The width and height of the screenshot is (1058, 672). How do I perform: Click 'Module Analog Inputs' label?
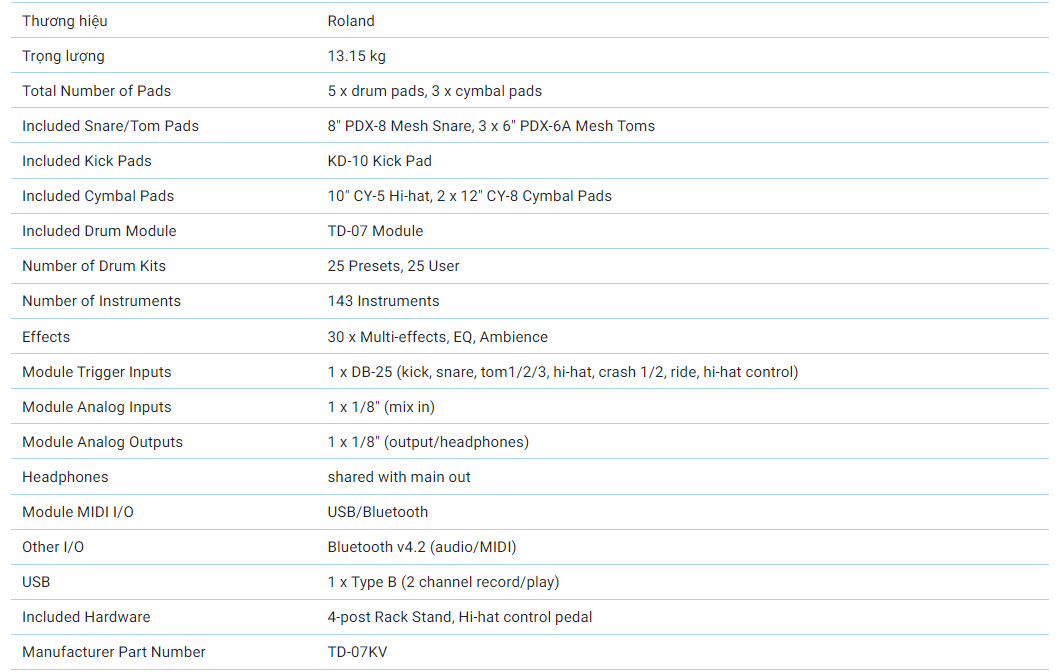click(x=96, y=408)
